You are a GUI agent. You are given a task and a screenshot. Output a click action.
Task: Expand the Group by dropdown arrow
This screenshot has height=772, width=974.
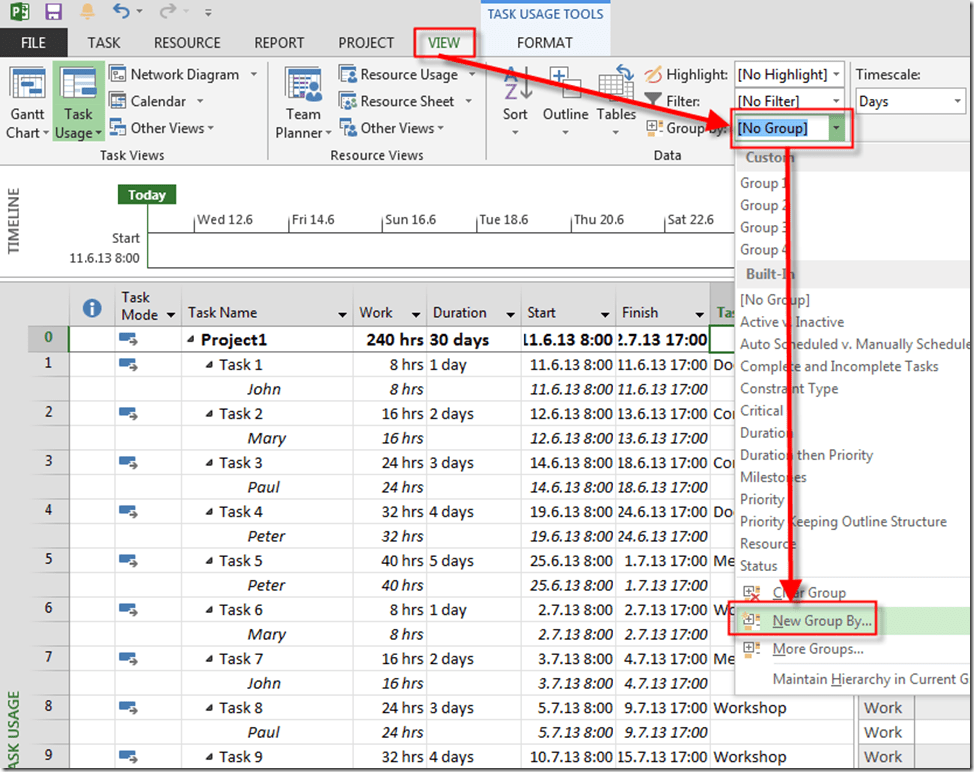(x=837, y=128)
